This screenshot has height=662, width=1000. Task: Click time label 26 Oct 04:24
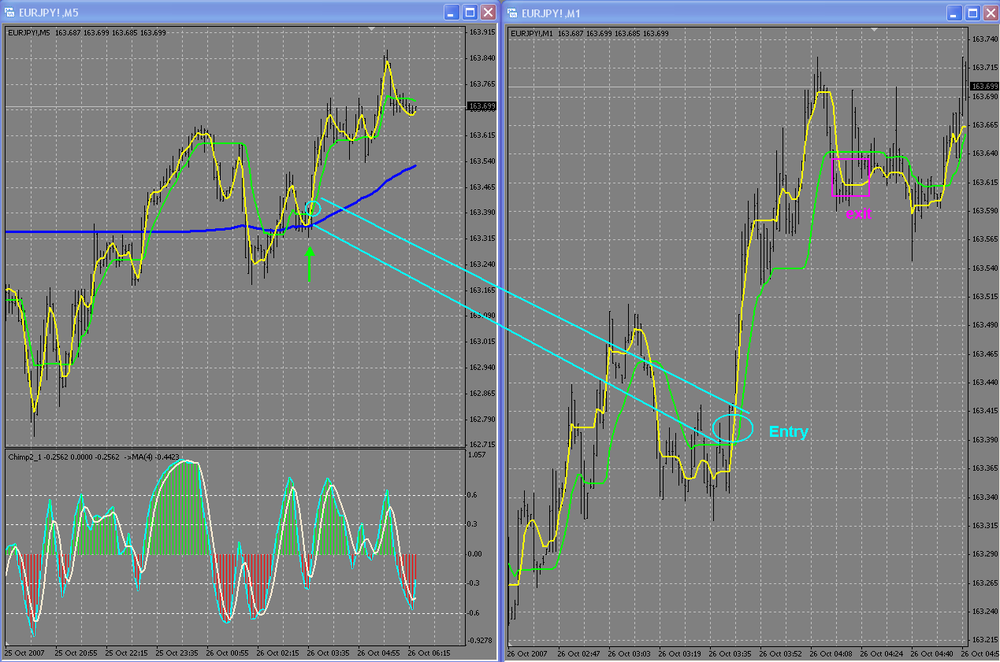(882, 654)
